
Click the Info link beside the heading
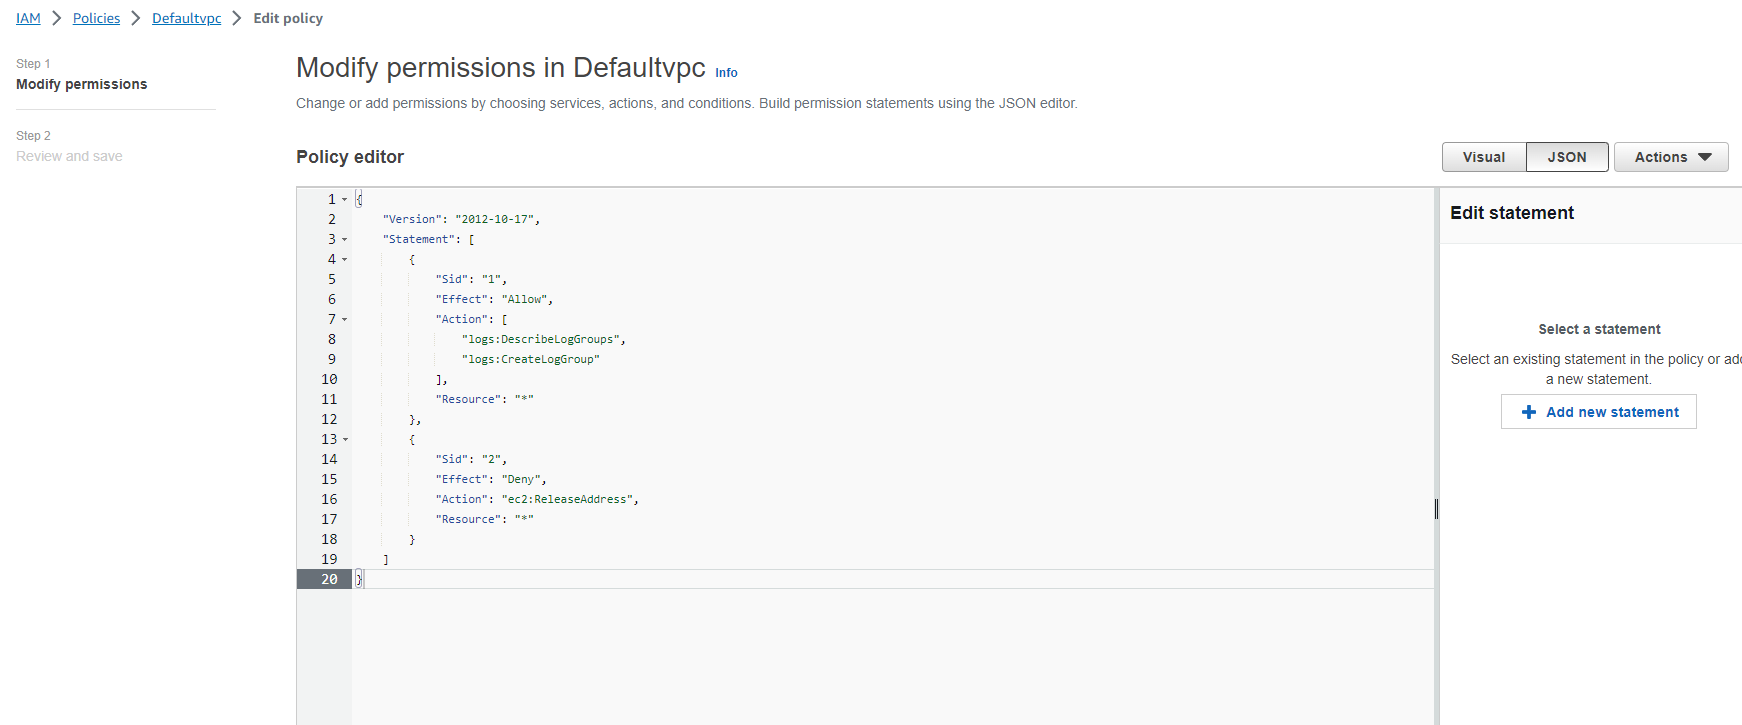point(726,73)
